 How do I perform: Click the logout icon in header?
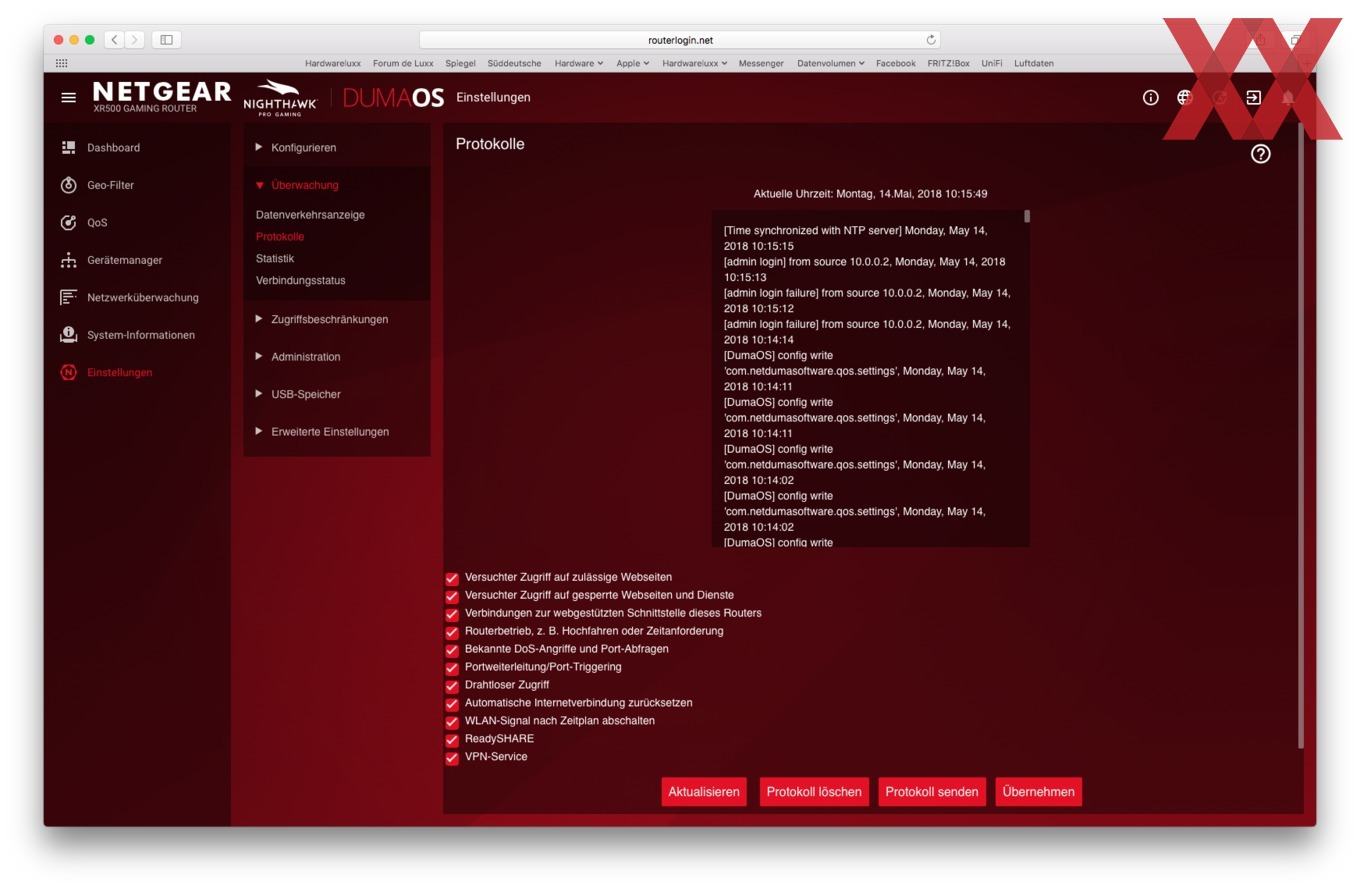(x=1253, y=97)
